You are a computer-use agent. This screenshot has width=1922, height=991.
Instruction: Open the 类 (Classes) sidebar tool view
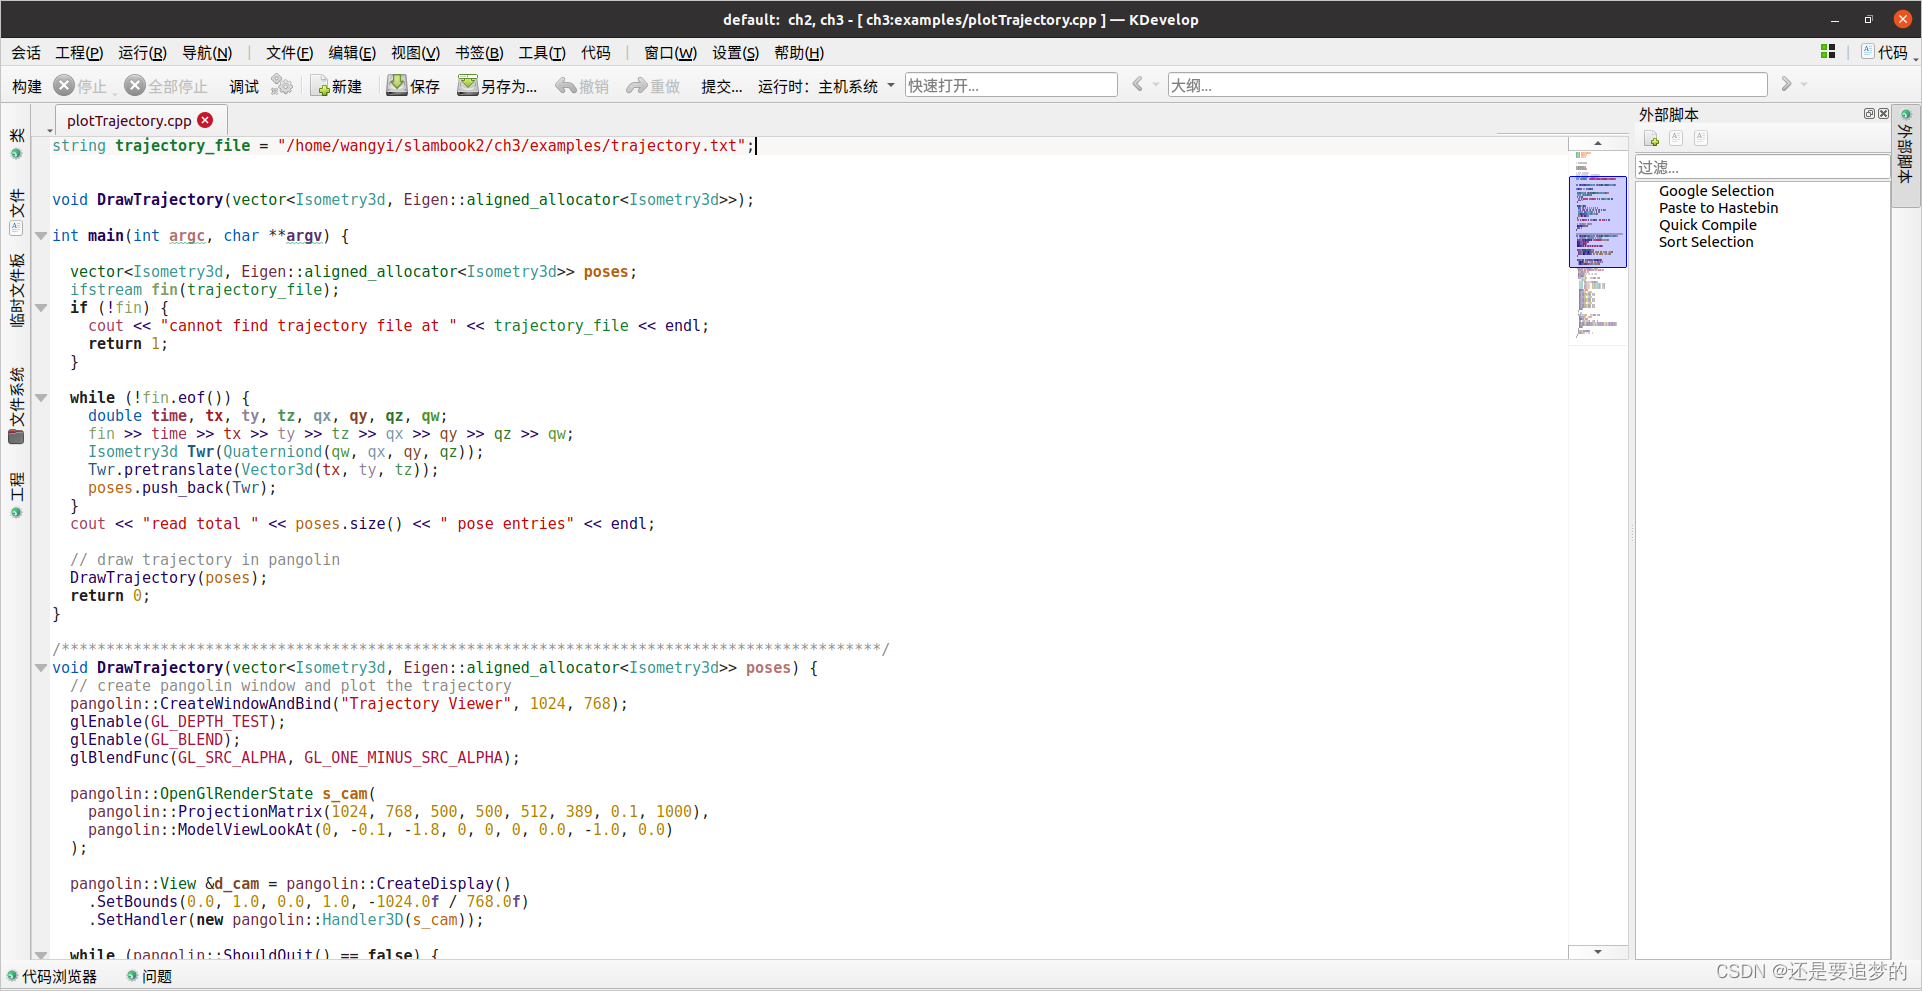point(16,143)
